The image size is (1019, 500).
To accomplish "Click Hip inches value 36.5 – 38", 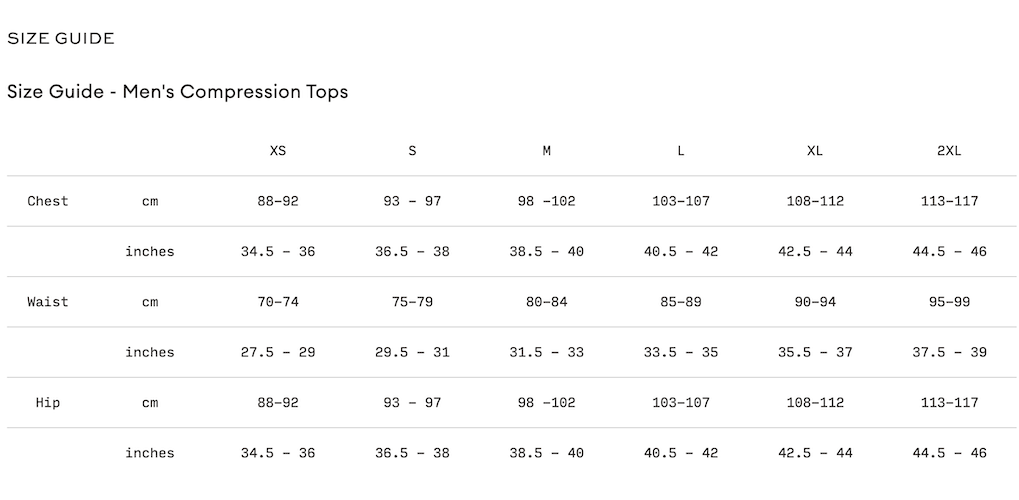I will pos(412,453).
